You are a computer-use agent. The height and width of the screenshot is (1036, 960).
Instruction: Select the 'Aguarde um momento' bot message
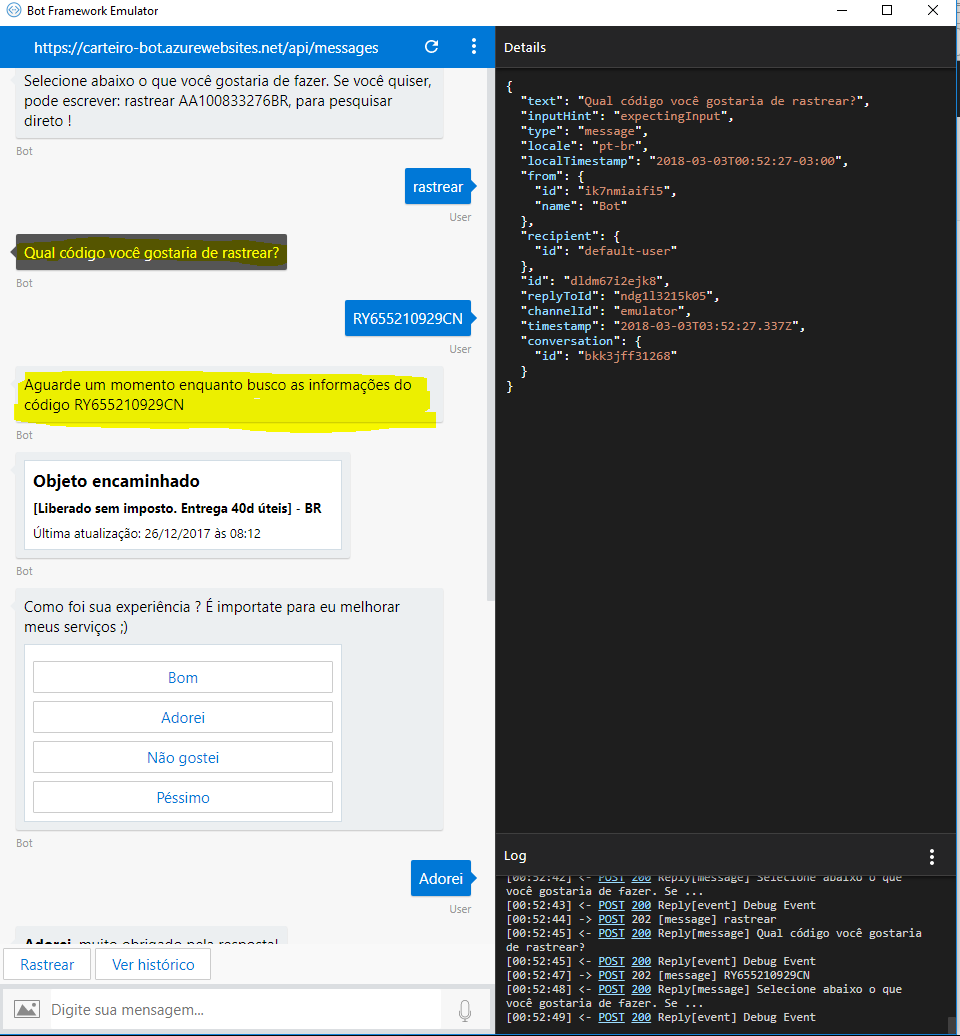tap(229, 394)
